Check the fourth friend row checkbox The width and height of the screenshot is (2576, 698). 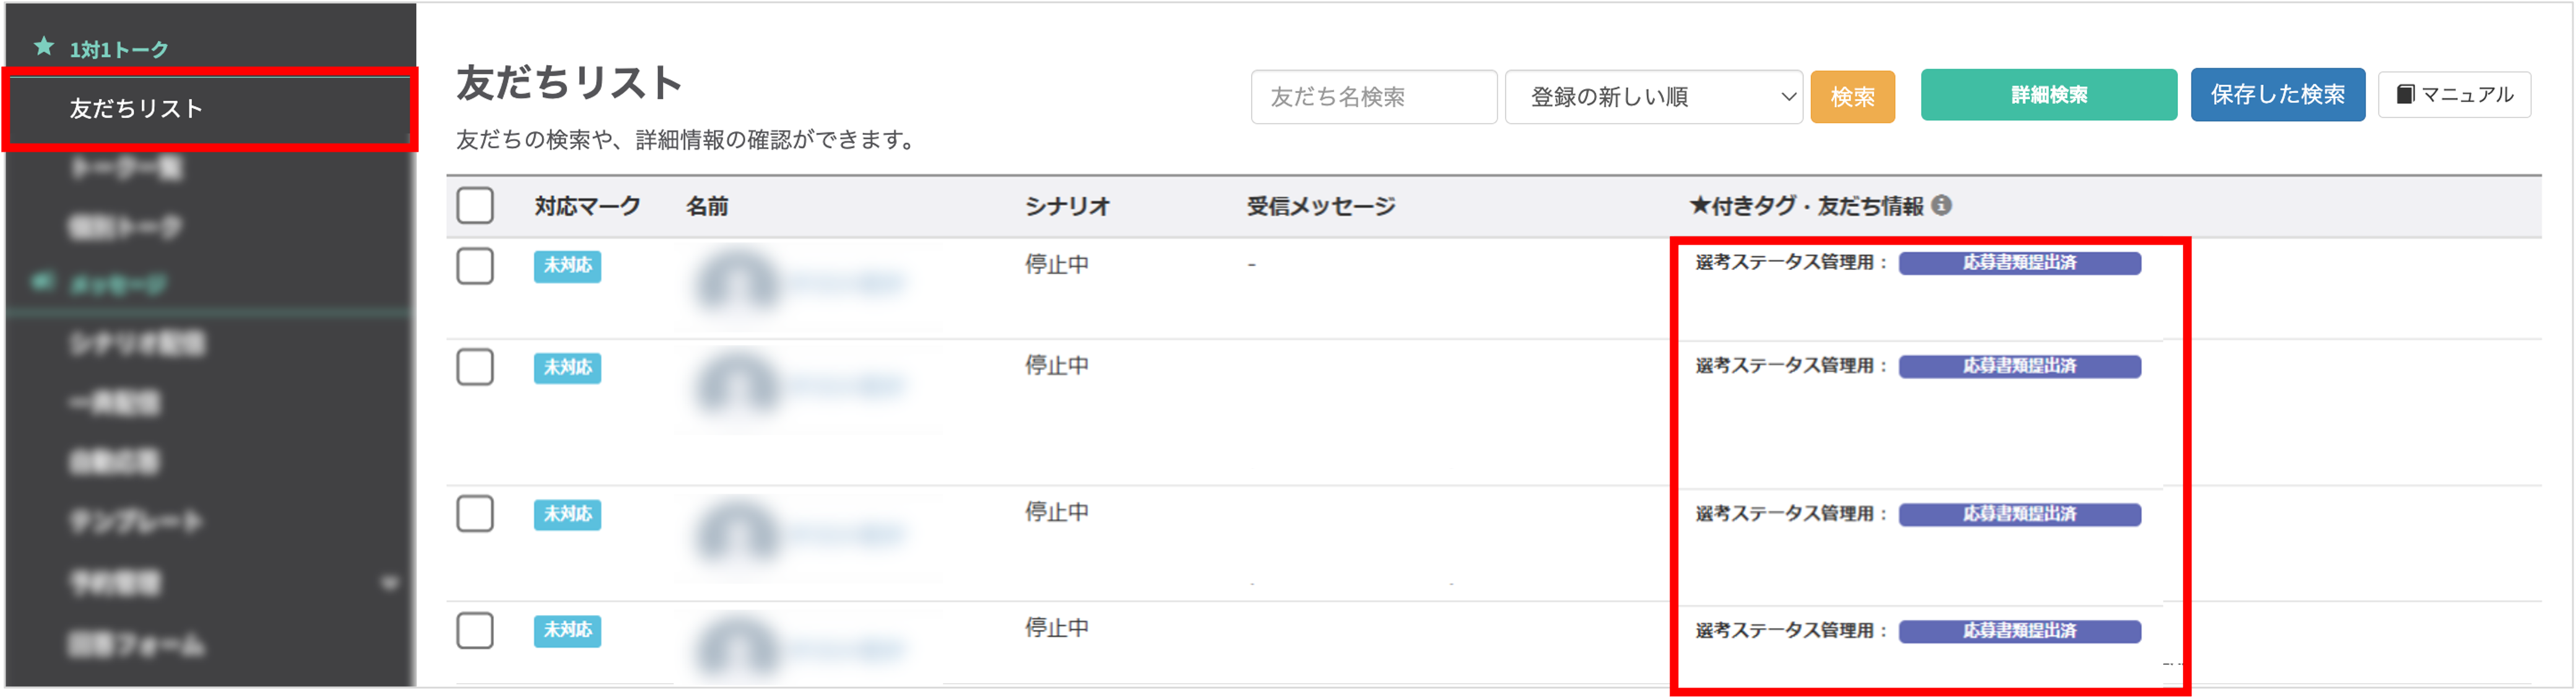(x=475, y=630)
